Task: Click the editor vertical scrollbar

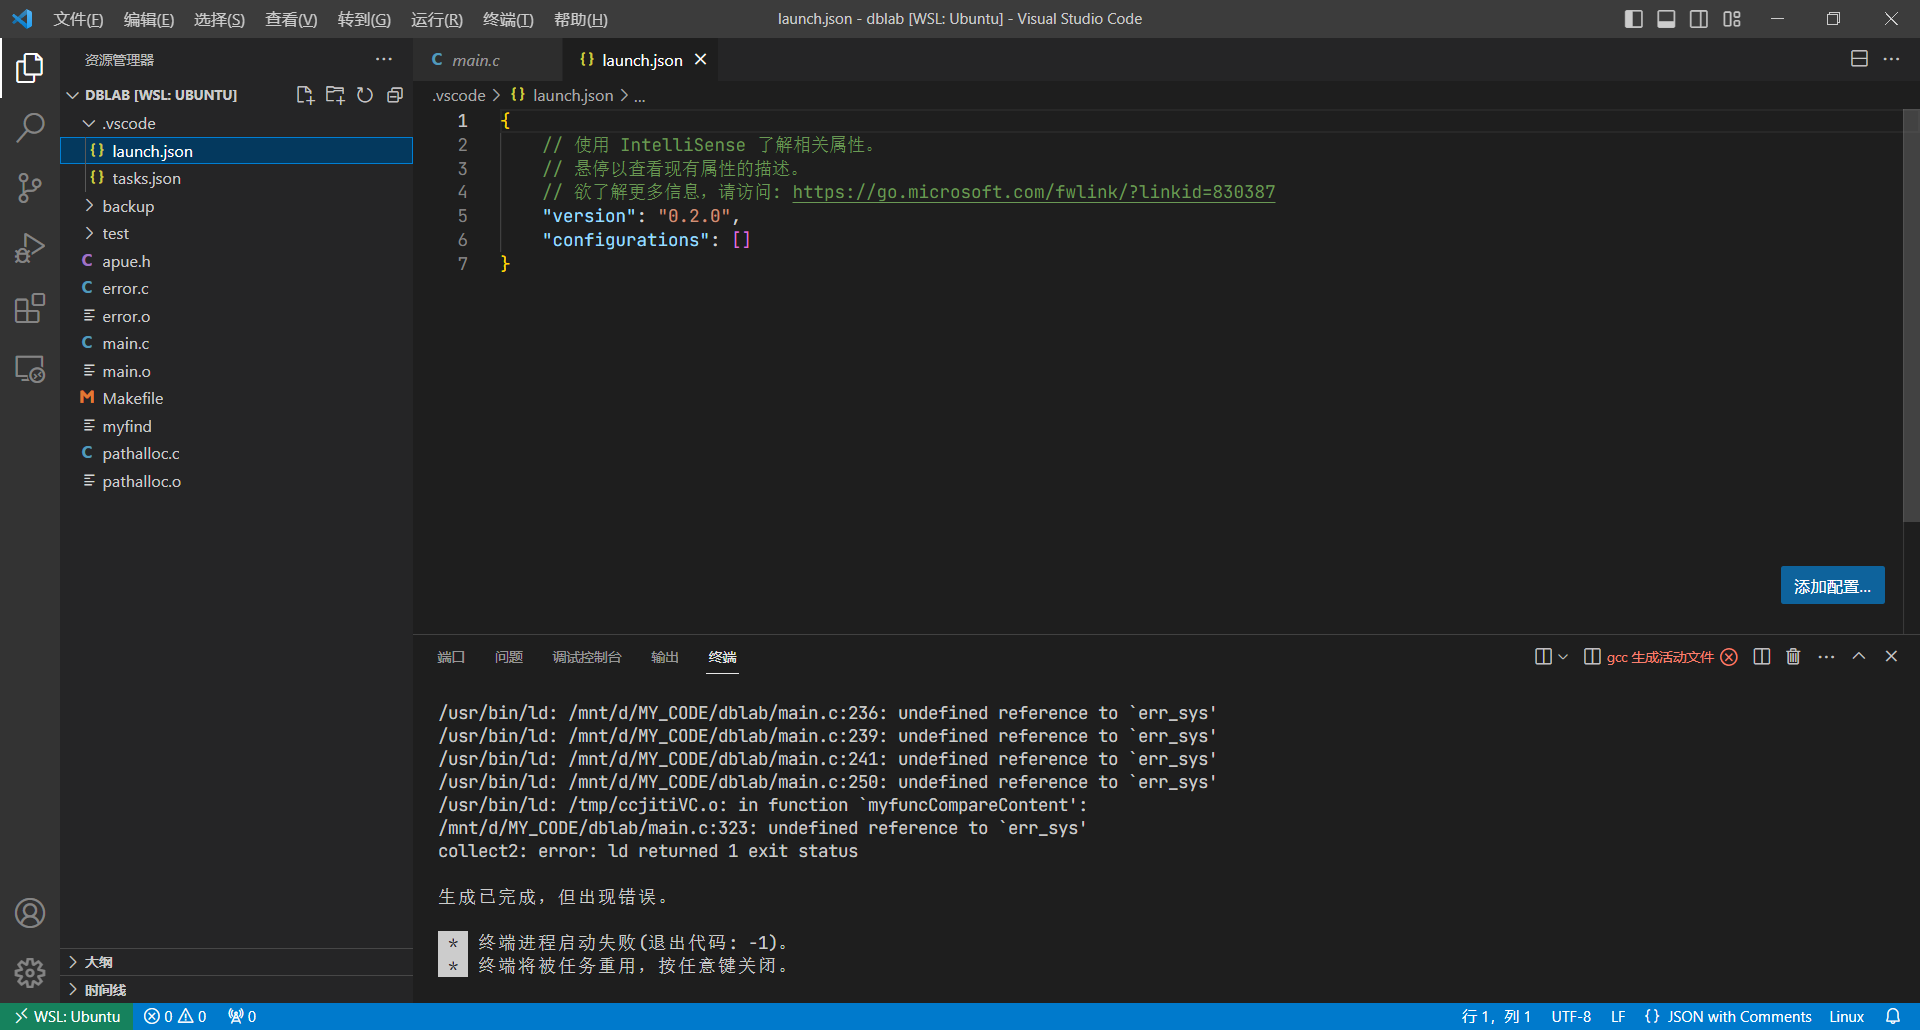Action: [x=1911, y=315]
